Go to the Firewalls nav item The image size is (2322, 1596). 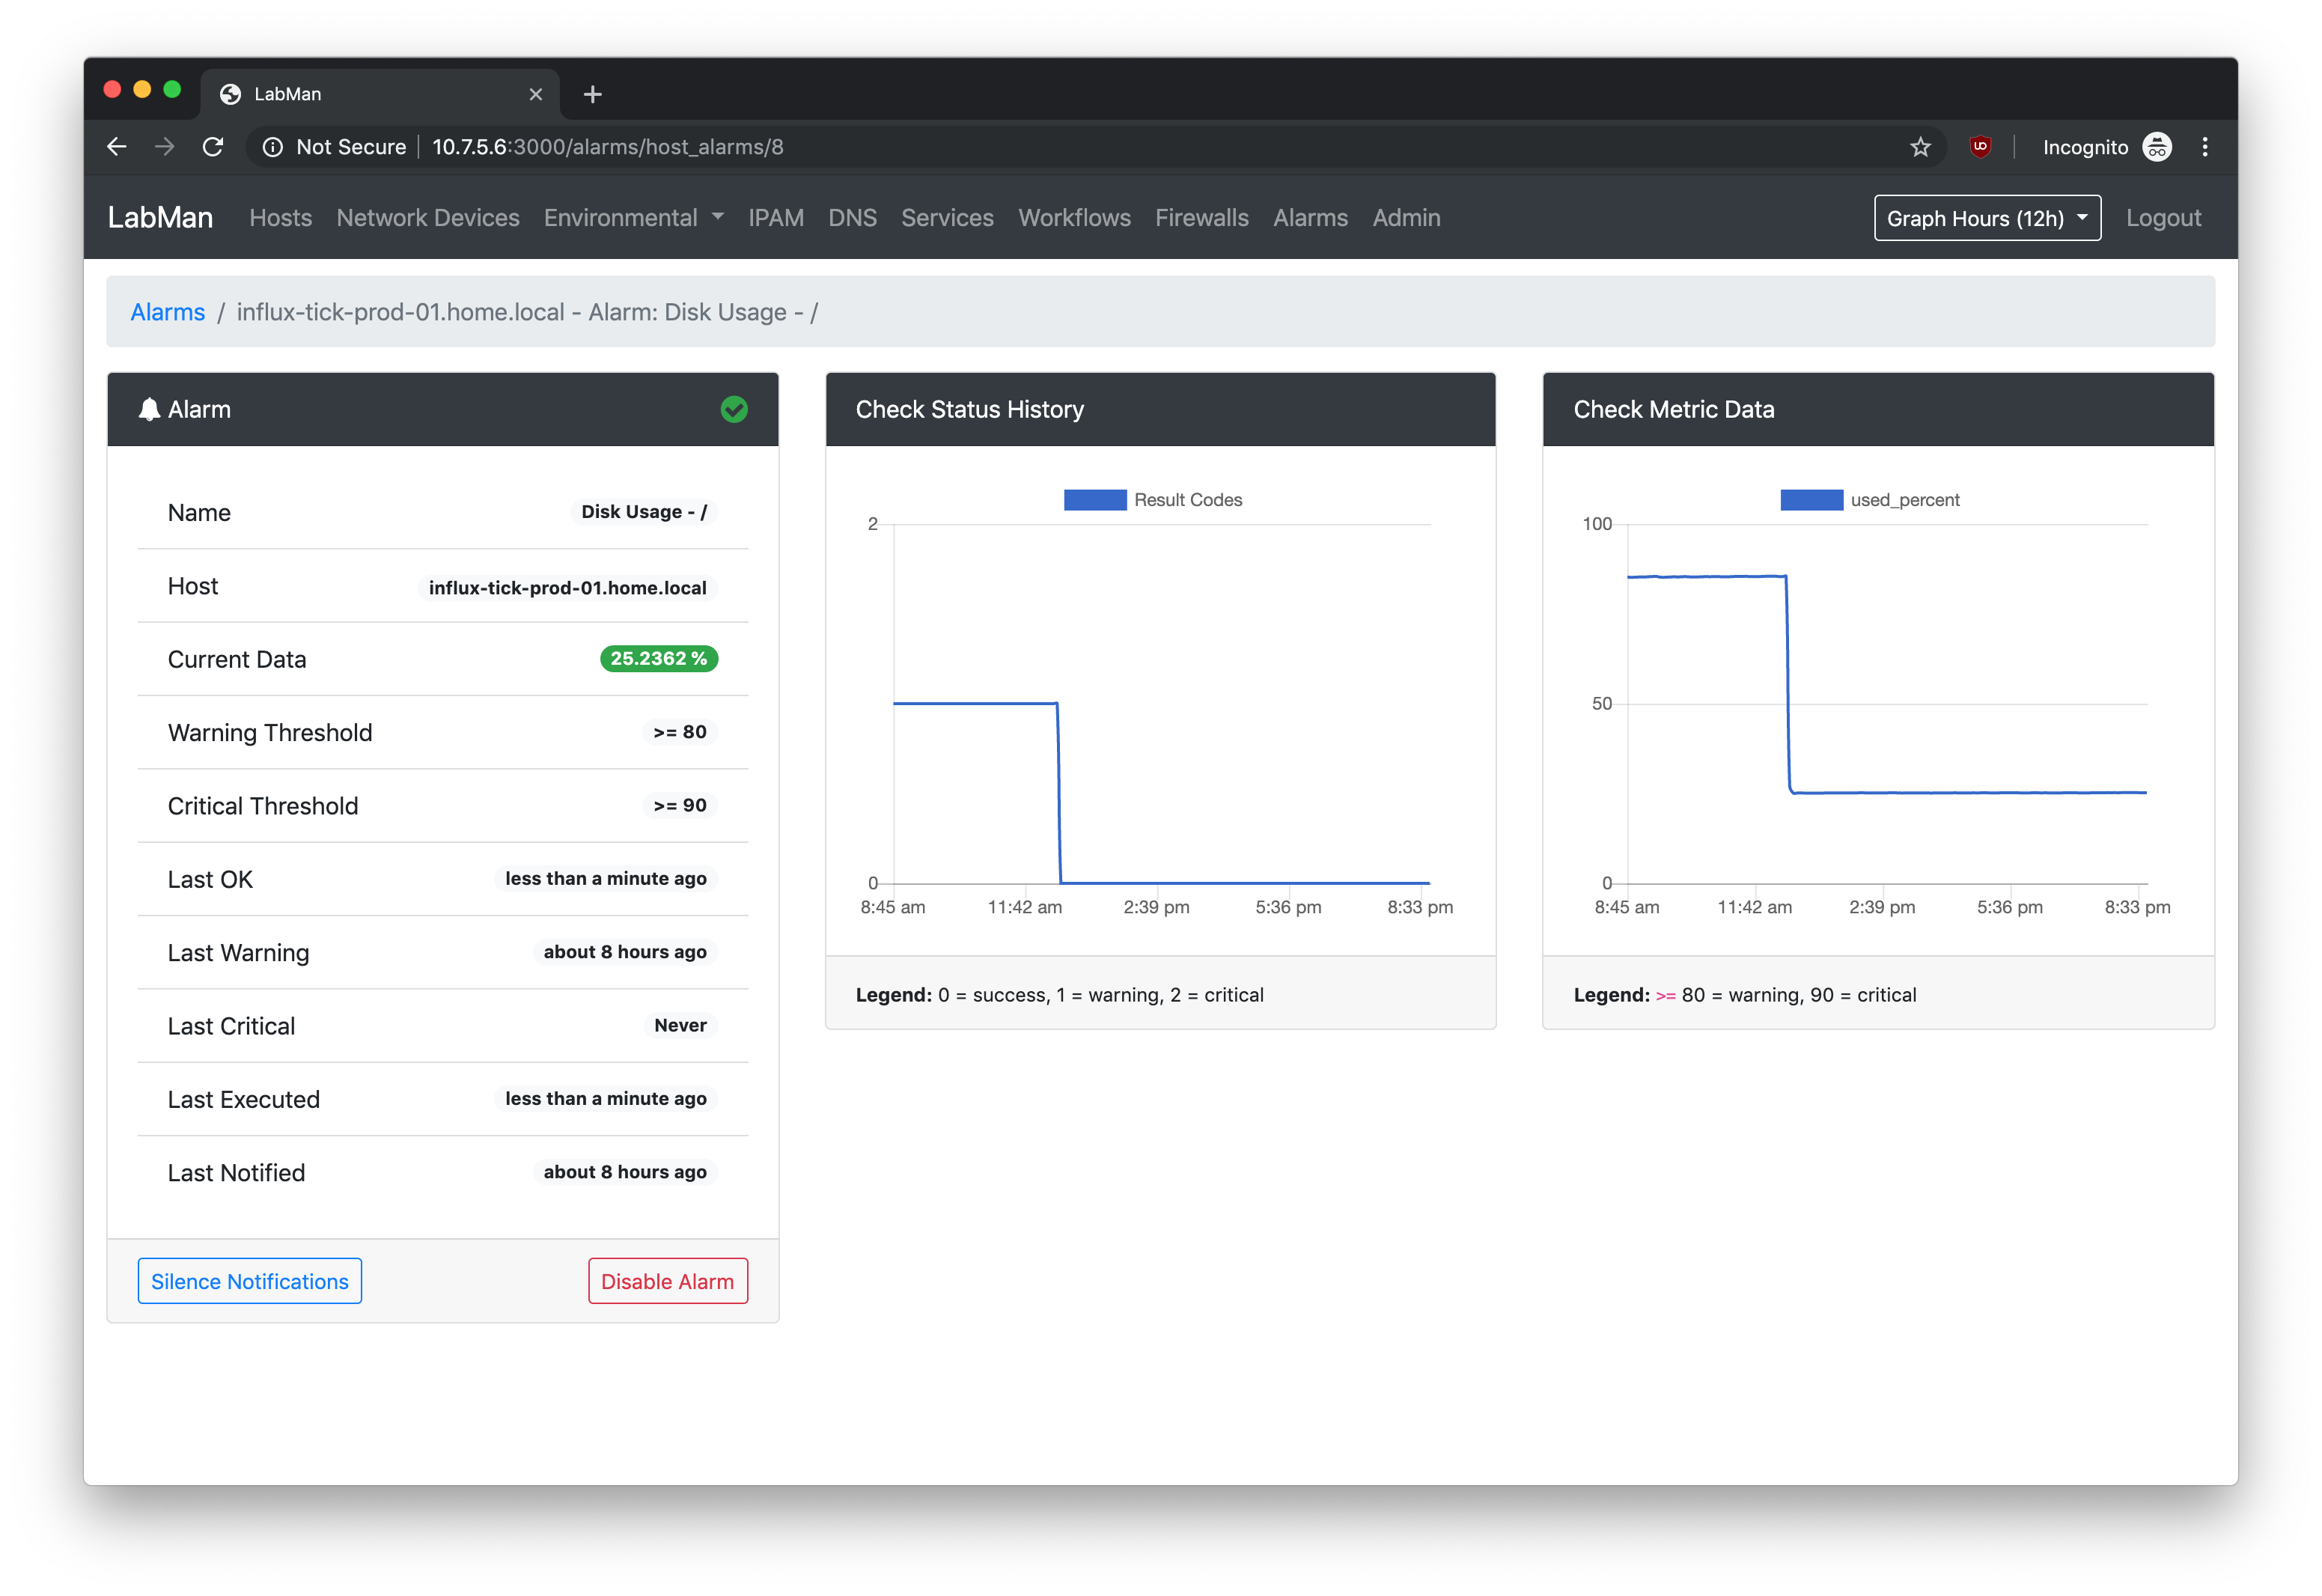(1201, 218)
